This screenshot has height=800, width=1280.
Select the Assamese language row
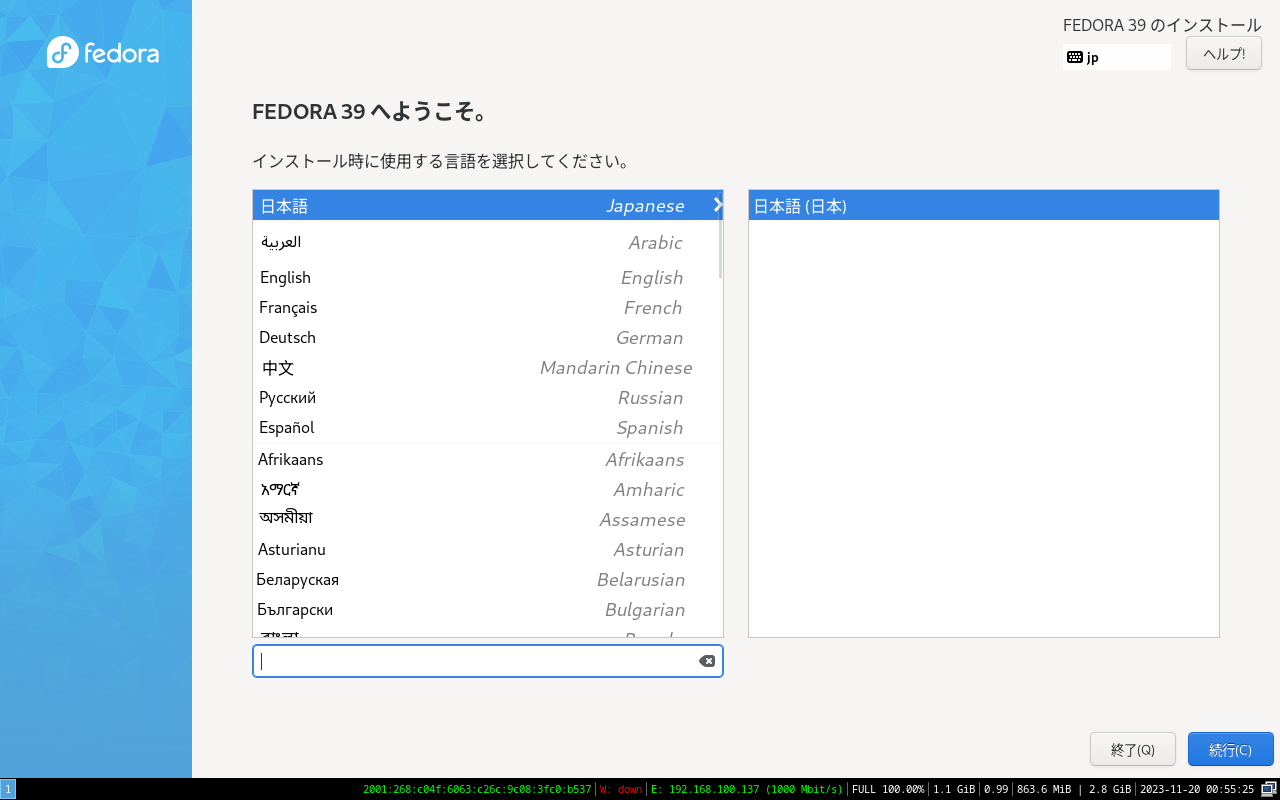486,519
